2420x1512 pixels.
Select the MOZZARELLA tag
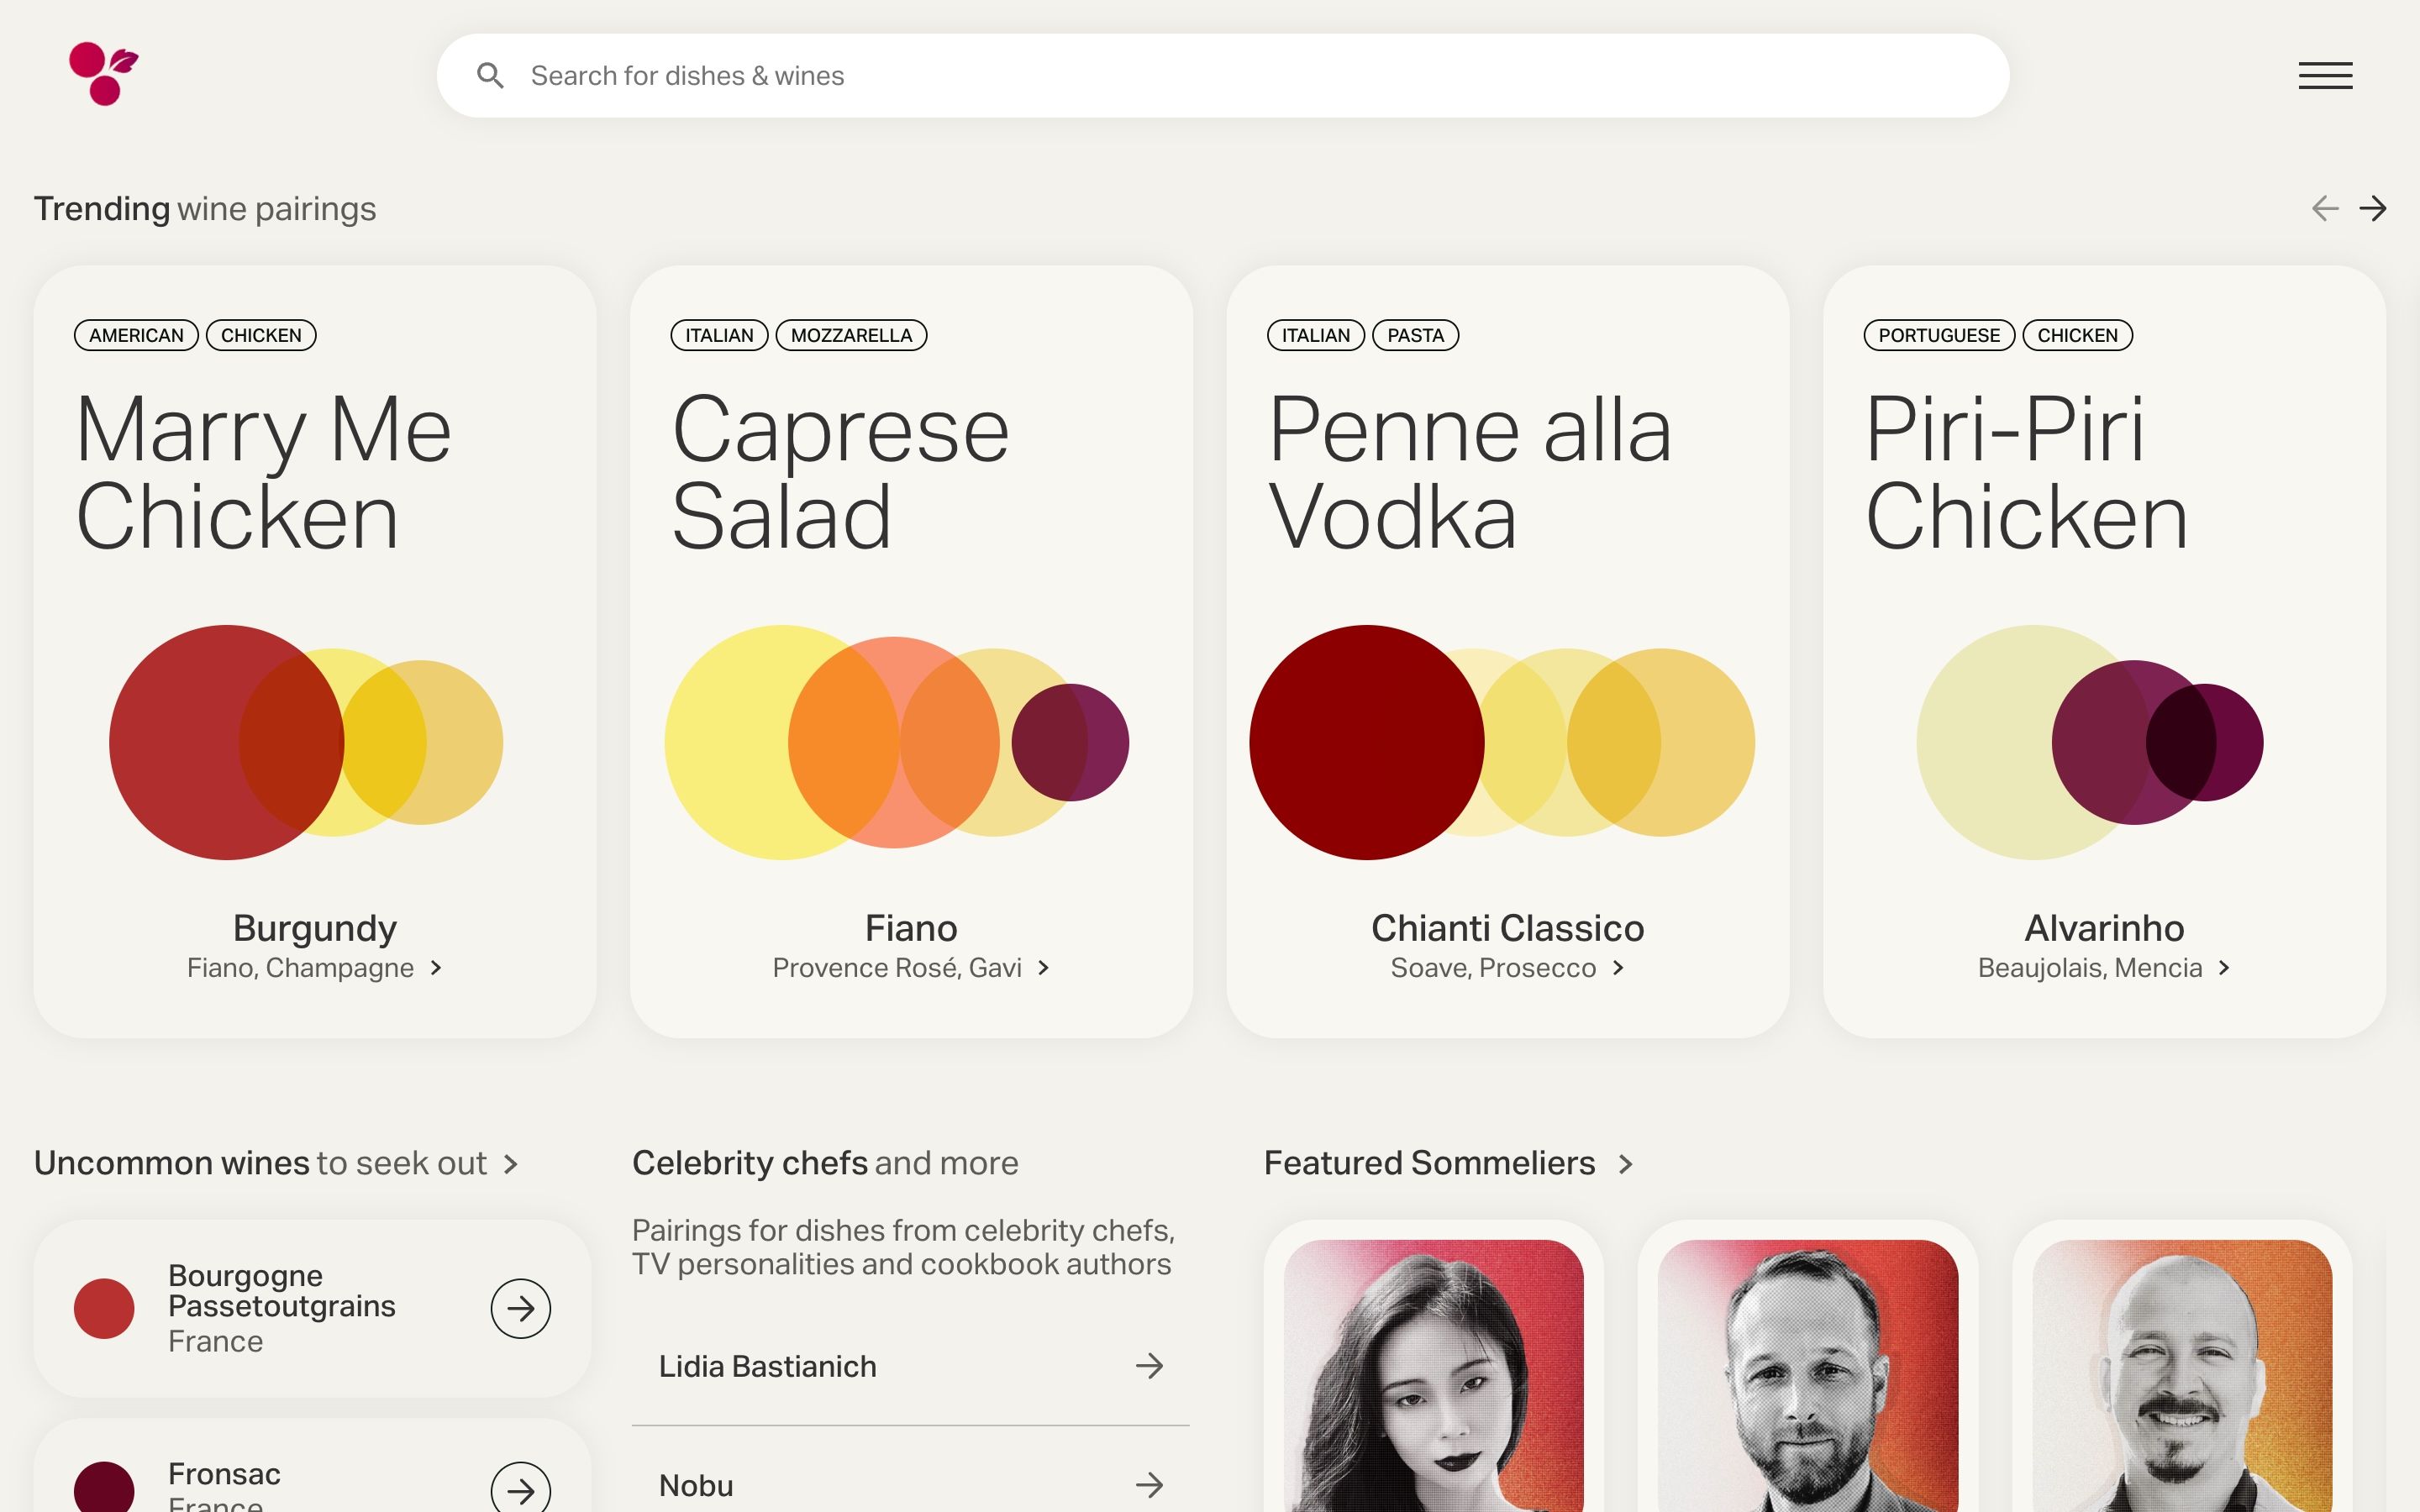[x=851, y=335]
